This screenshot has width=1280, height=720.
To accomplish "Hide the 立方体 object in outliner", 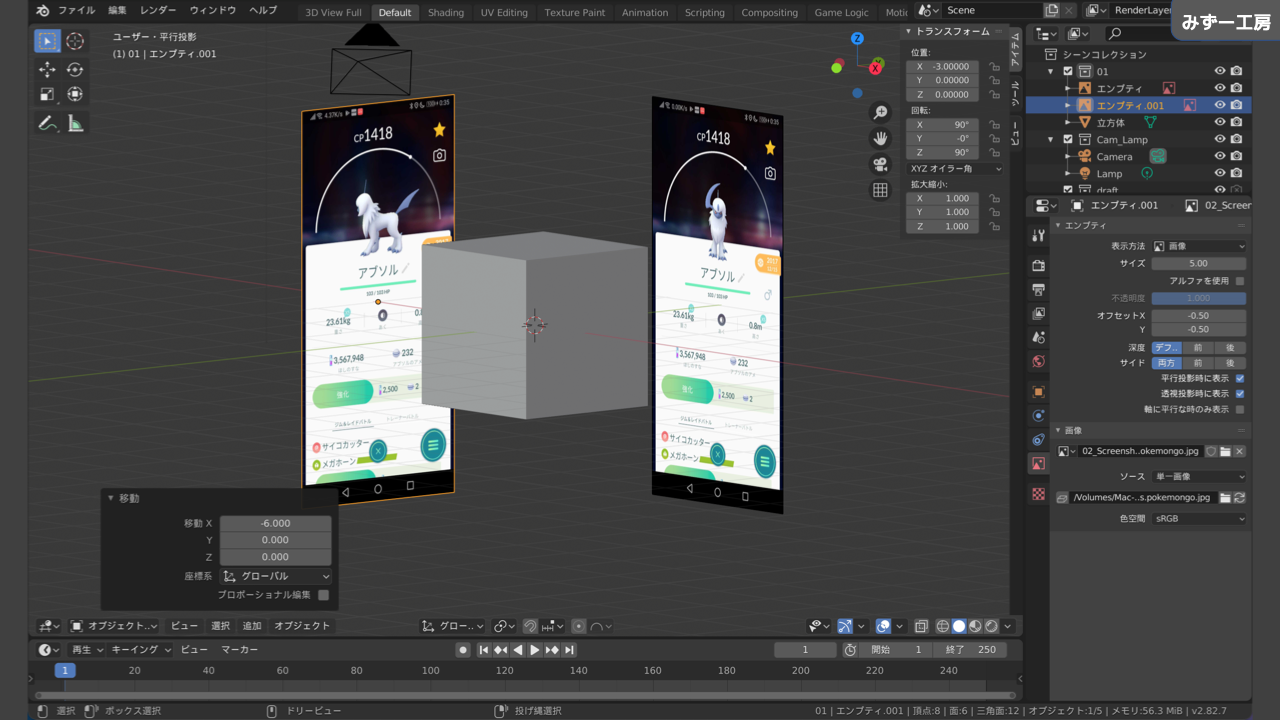I will coord(1220,122).
